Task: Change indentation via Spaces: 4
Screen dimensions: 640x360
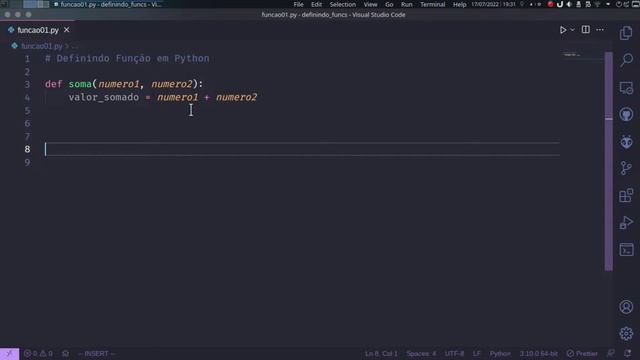Action: [421, 353]
